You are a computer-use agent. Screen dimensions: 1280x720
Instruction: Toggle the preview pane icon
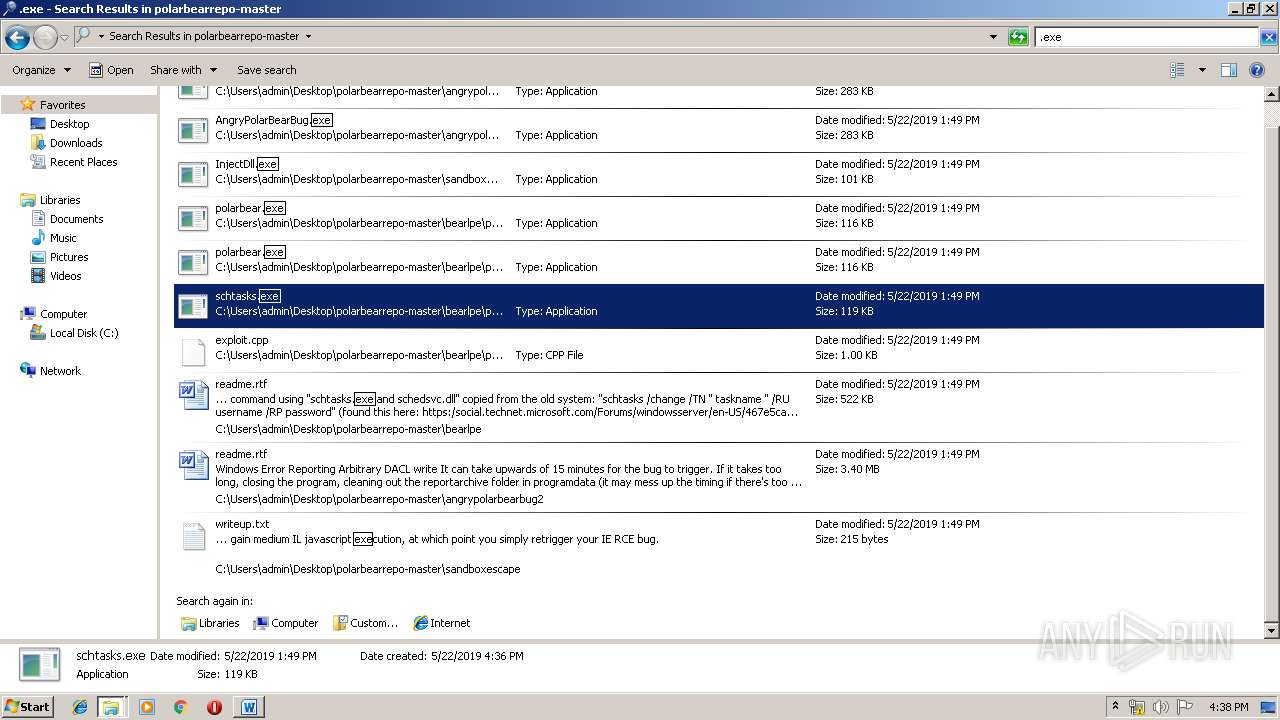point(1229,70)
